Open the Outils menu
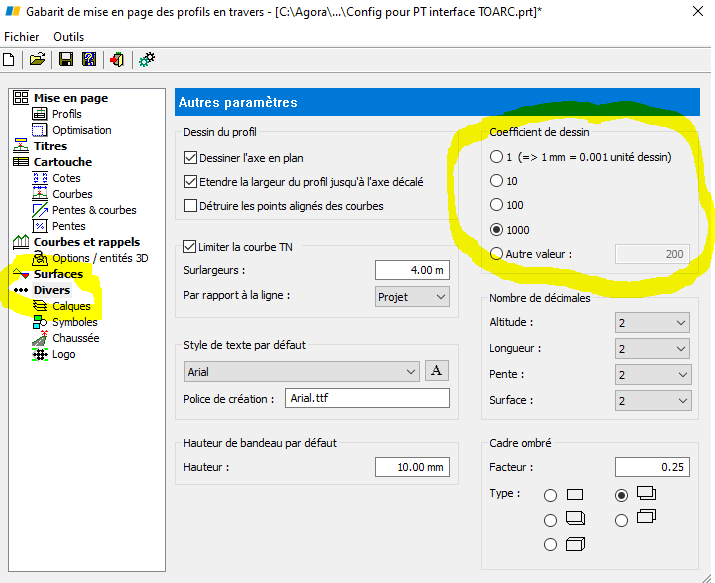 [x=68, y=36]
